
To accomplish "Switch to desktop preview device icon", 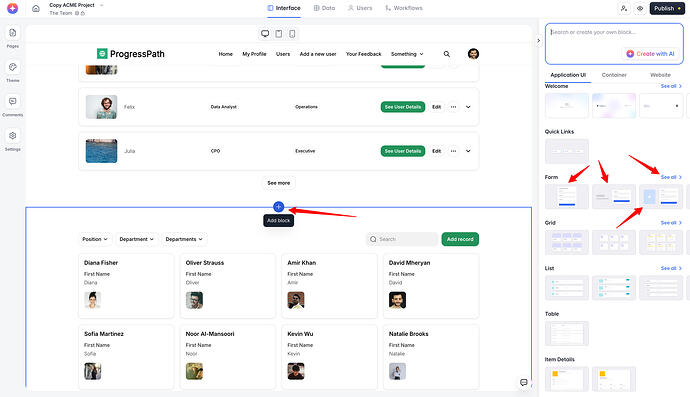I will 265,34.
